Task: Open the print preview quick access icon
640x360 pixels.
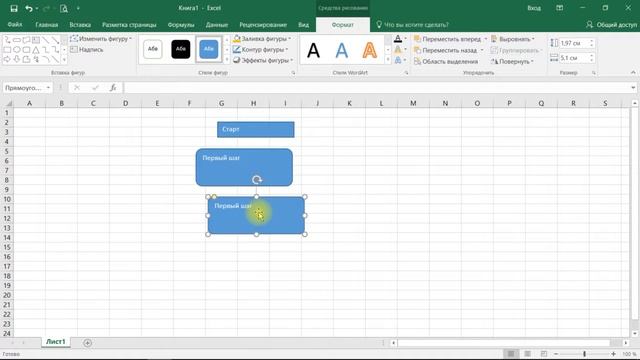Action: tap(64, 8)
